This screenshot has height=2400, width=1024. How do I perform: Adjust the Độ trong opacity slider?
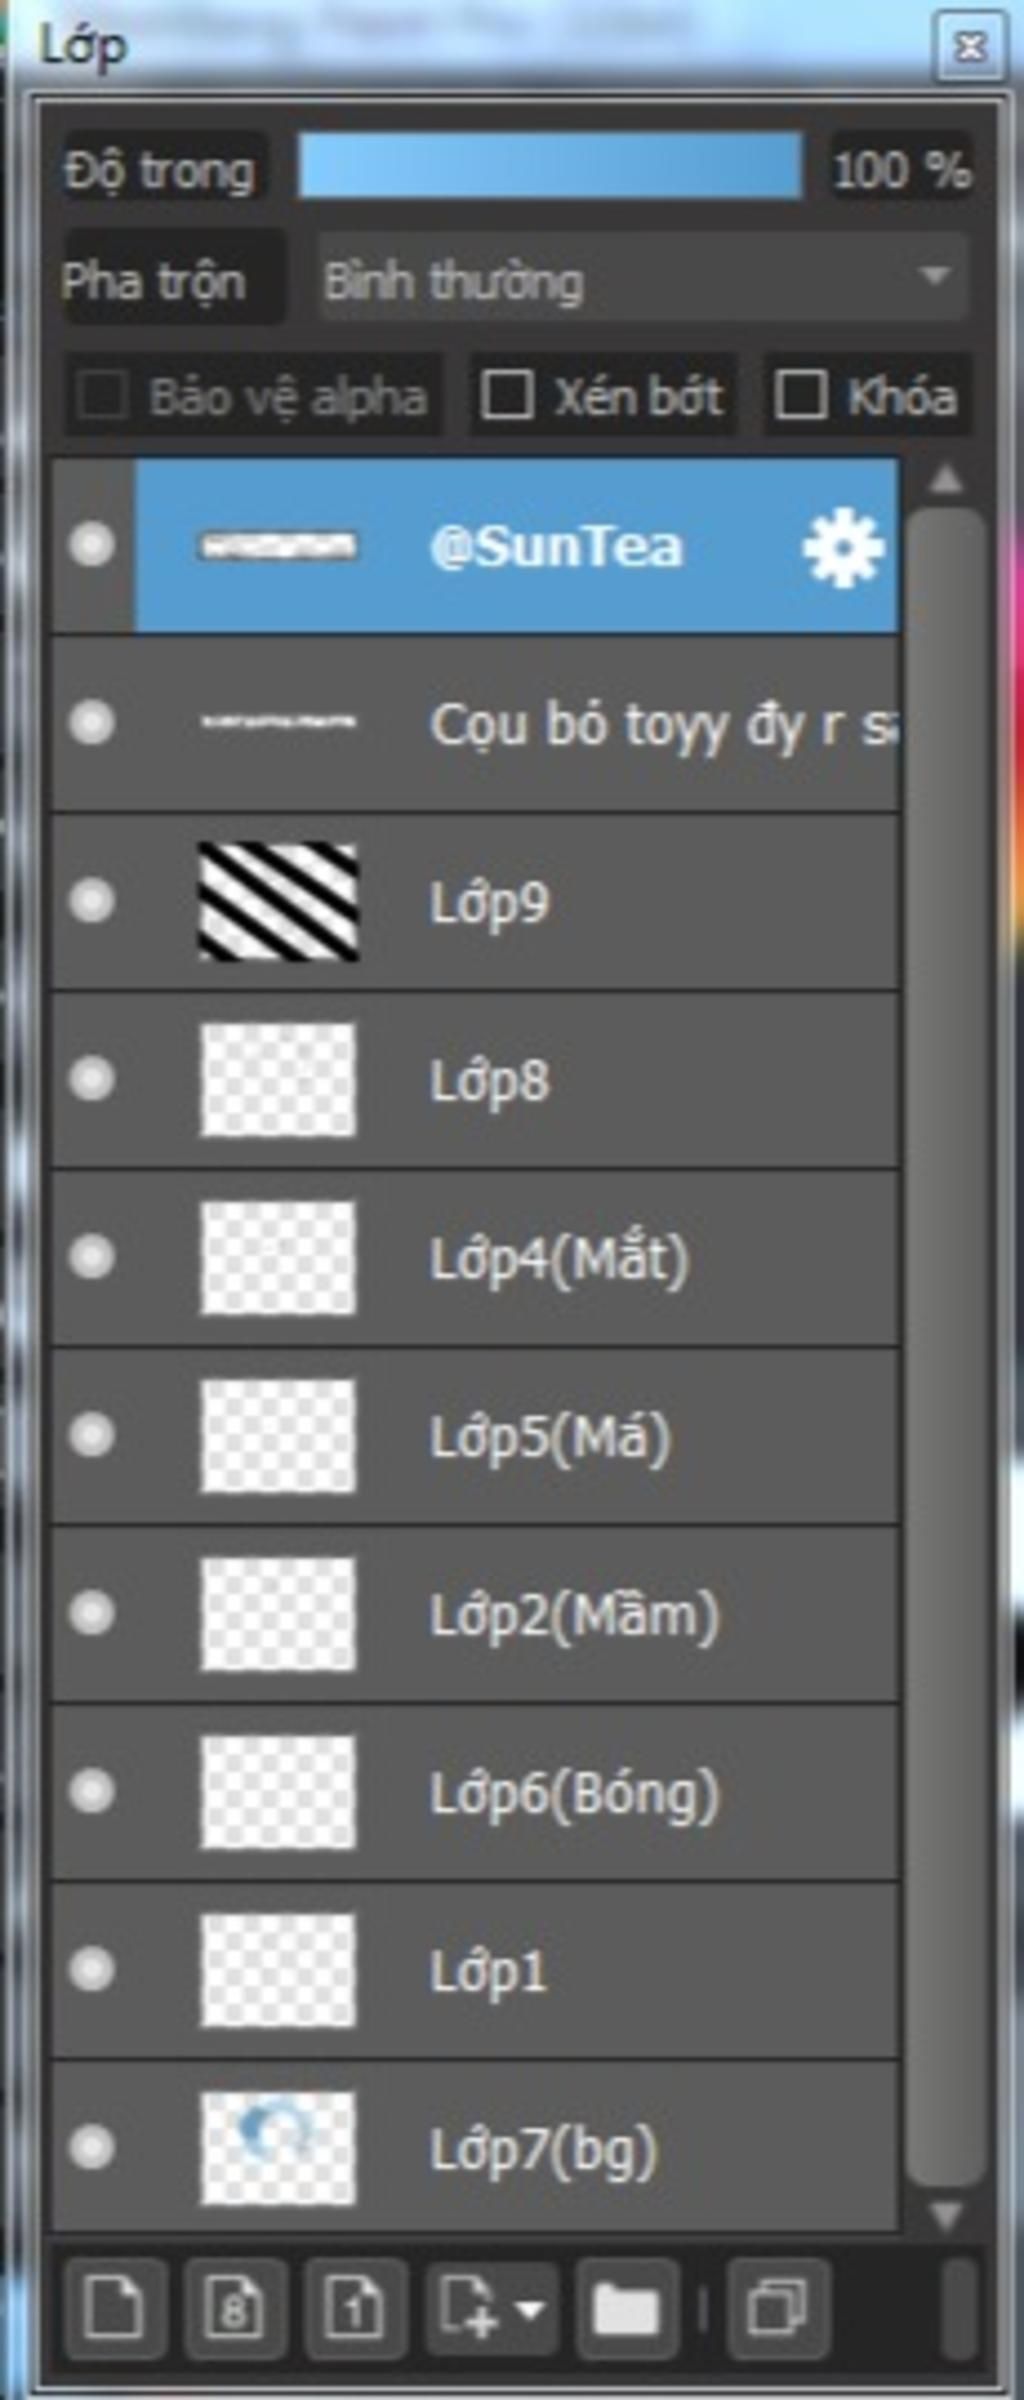coord(550,166)
